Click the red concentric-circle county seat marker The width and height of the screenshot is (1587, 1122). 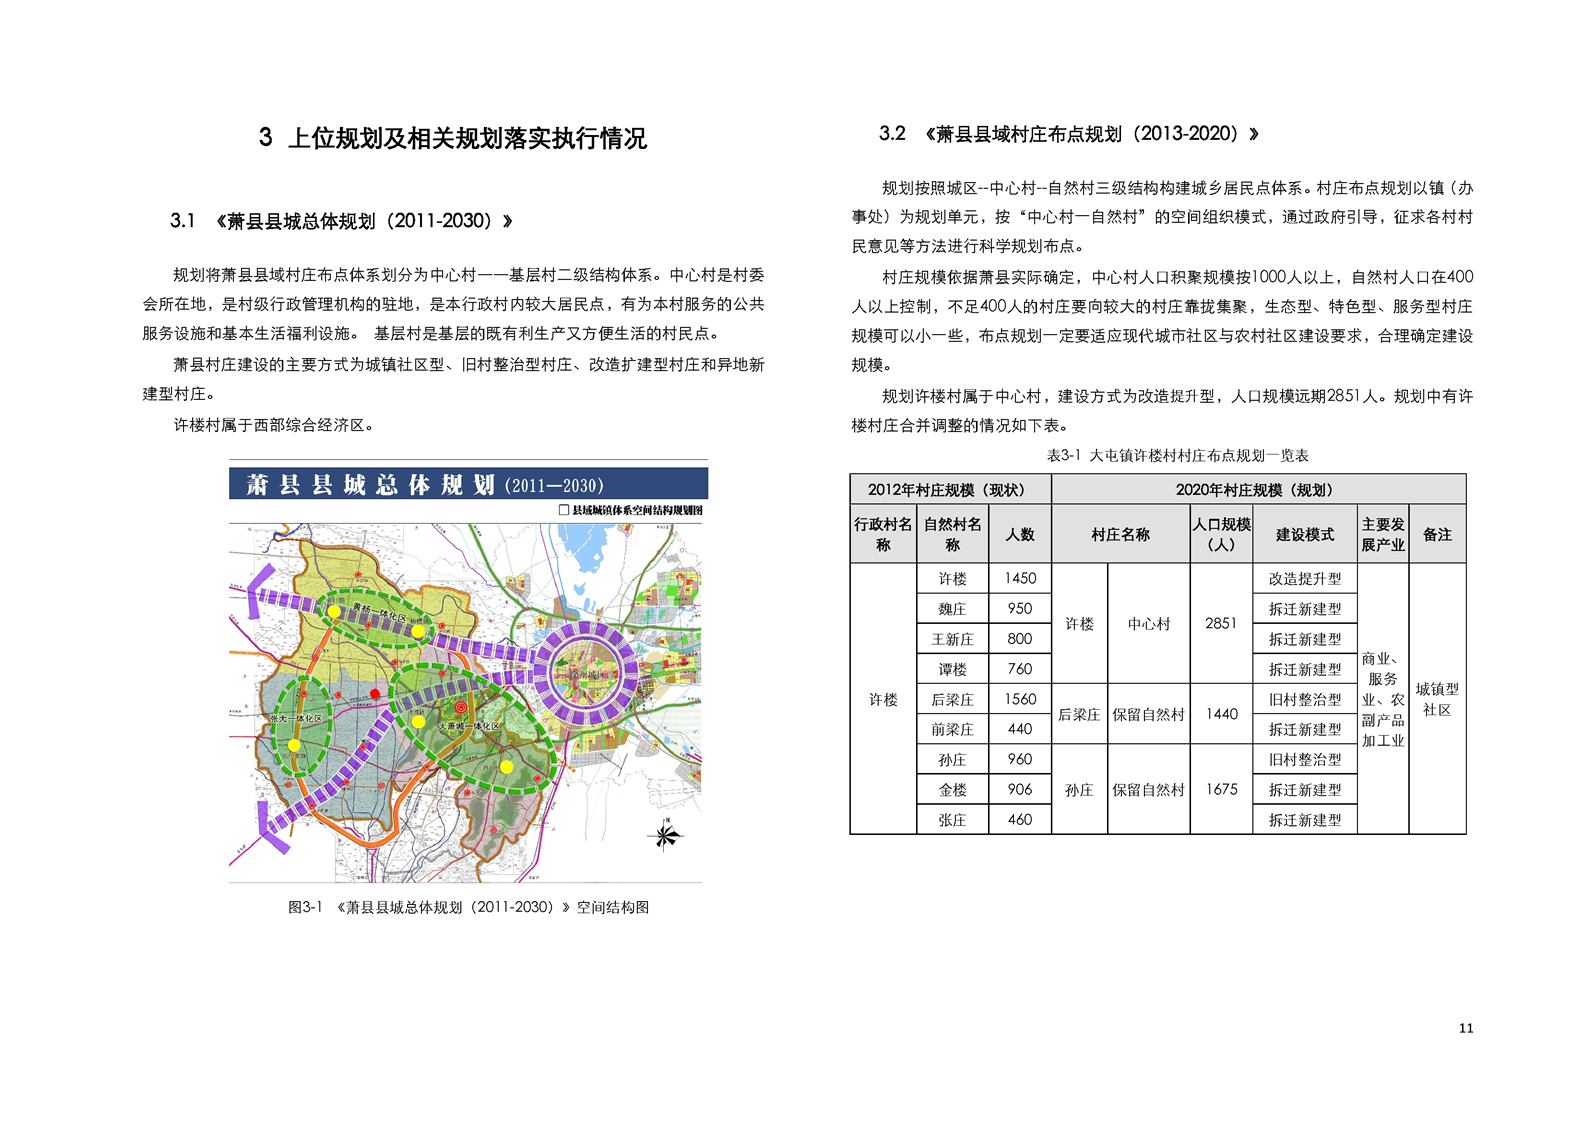click(461, 707)
